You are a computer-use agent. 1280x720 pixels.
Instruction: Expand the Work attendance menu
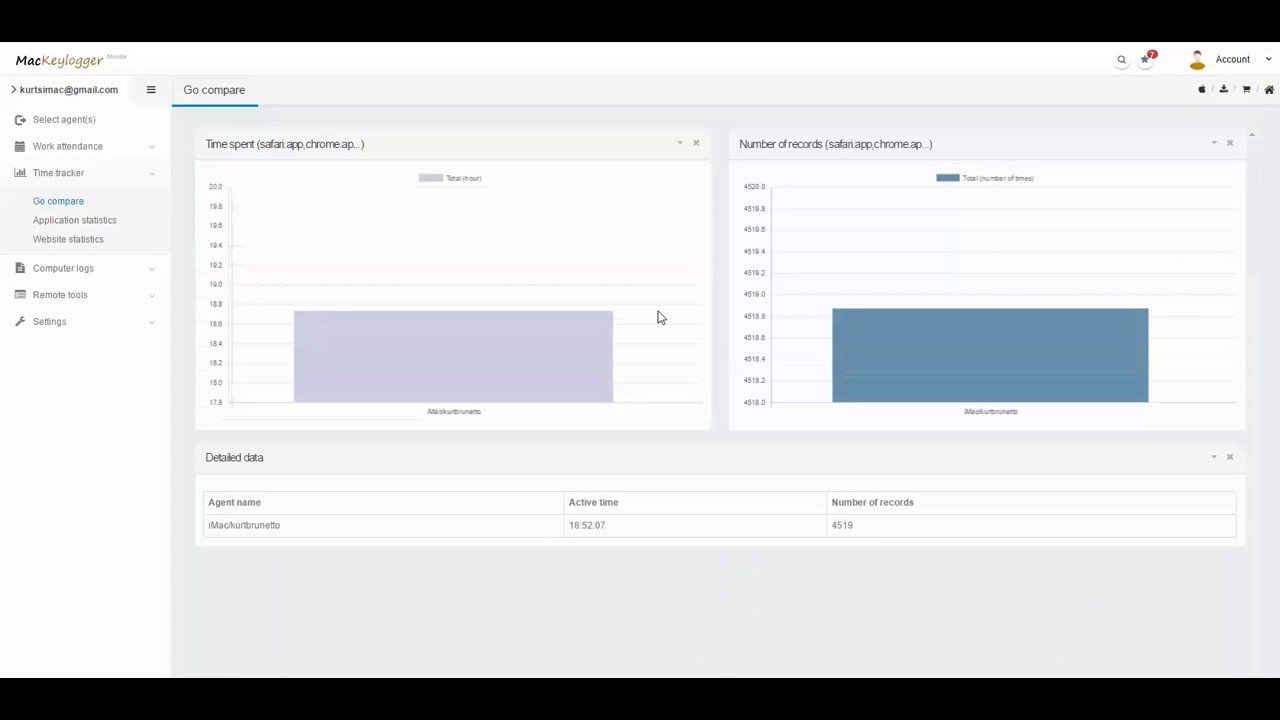pyautogui.click(x=67, y=146)
